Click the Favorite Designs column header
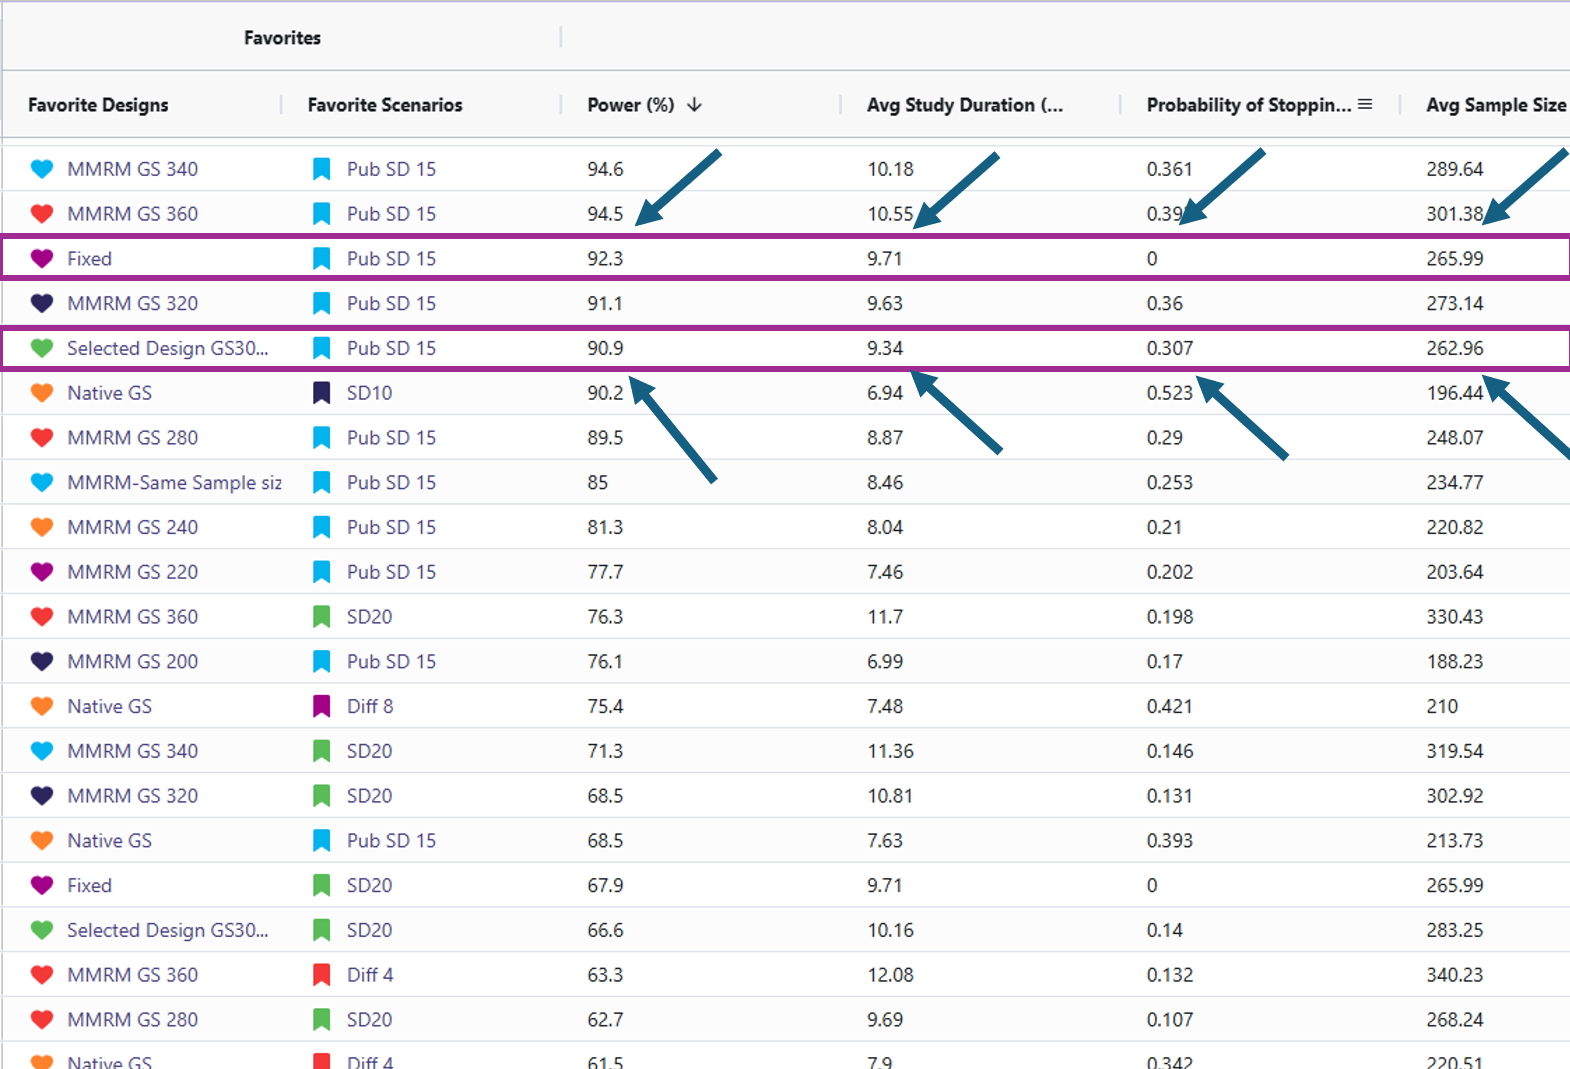 [x=98, y=105]
